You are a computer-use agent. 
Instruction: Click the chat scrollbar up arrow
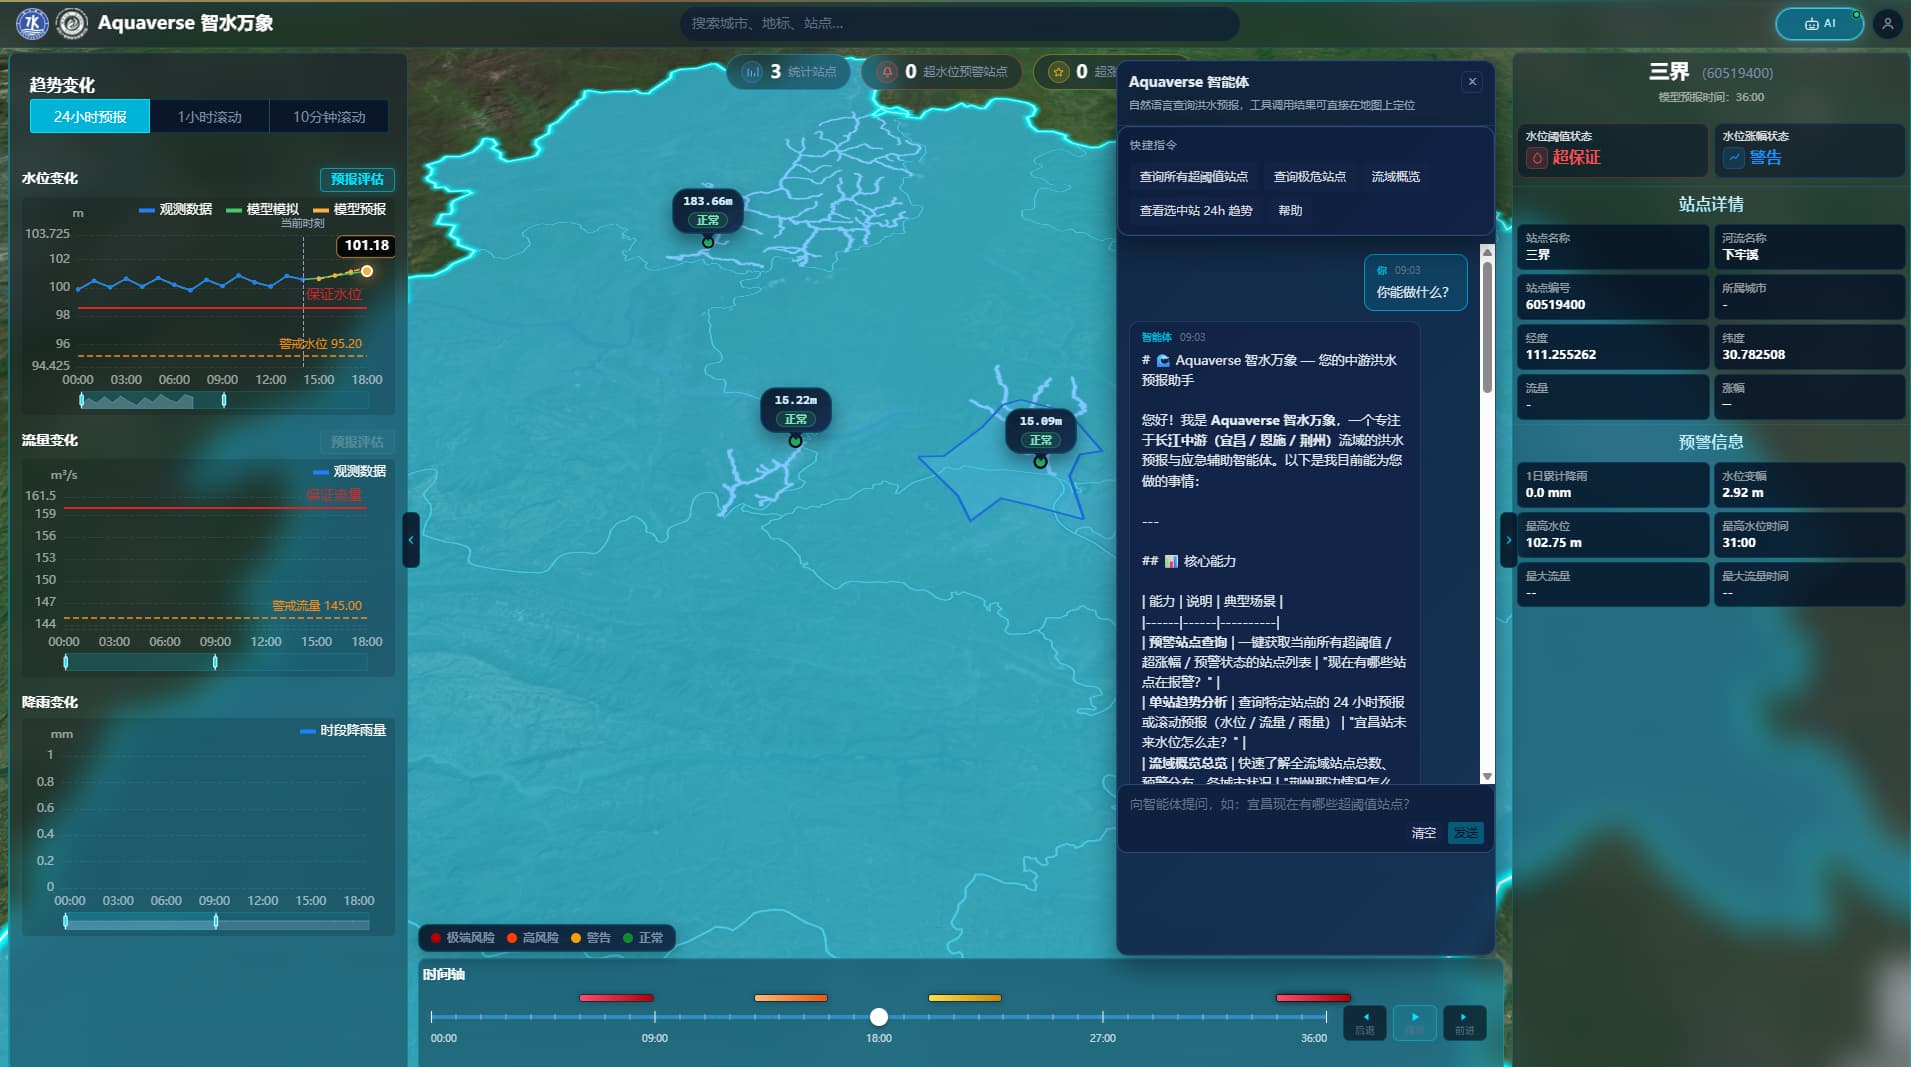pyautogui.click(x=1487, y=251)
